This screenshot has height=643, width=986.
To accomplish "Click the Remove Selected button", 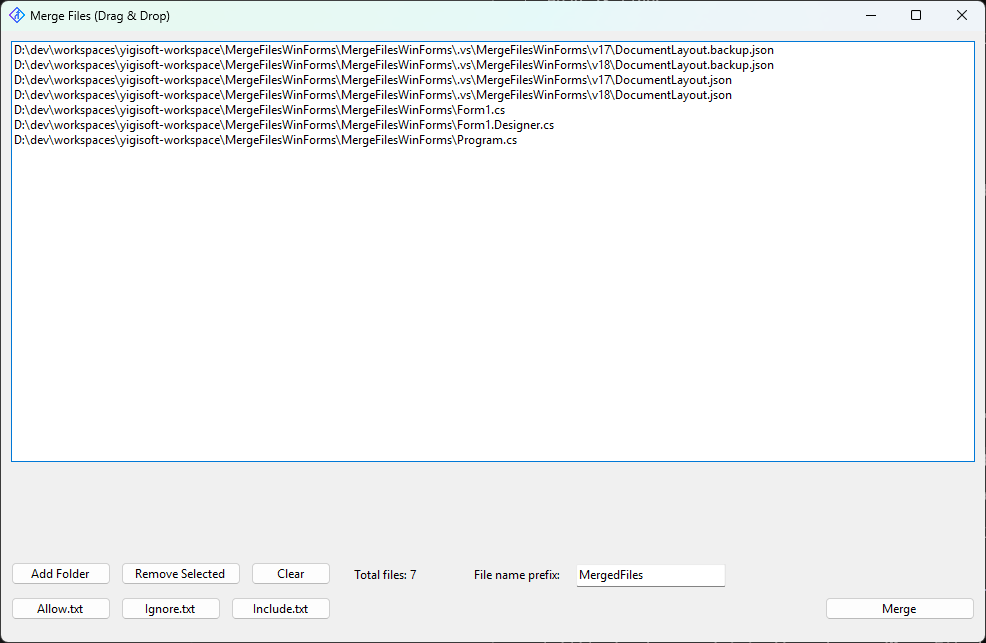I will 180,573.
